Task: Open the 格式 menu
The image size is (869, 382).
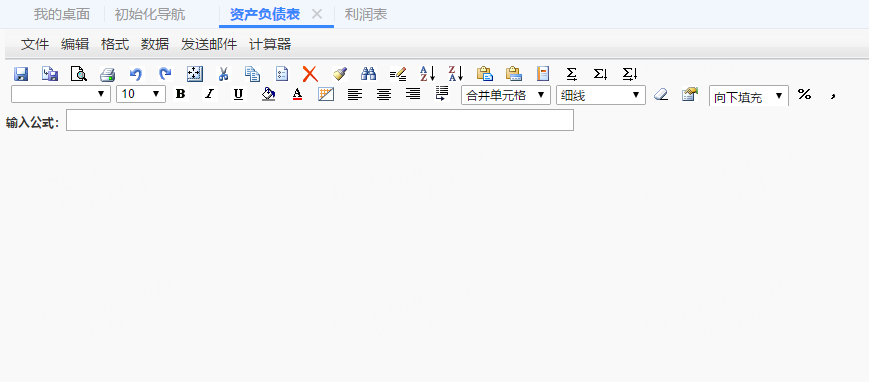Action: pyautogui.click(x=115, y=44)
